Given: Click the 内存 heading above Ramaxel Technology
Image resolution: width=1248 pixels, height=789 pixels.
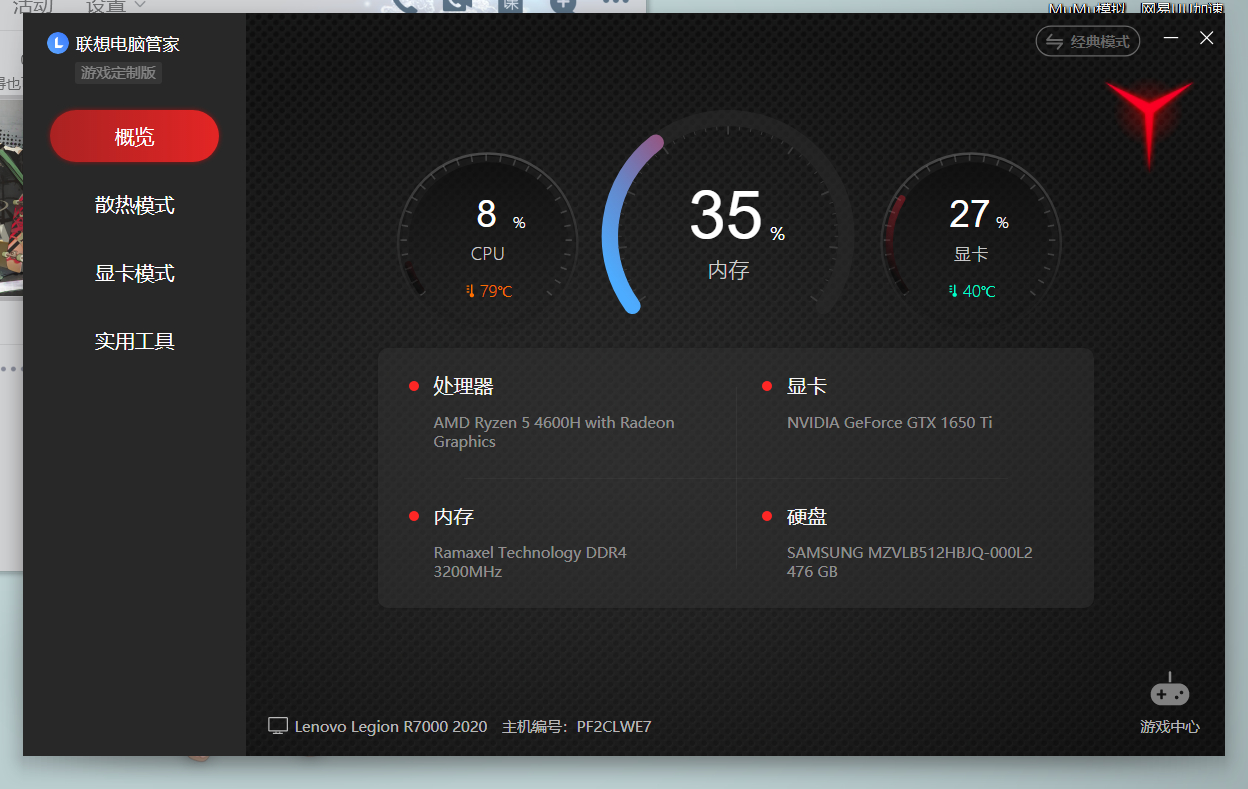Looking at the screenshot, I should click(453, 517).
